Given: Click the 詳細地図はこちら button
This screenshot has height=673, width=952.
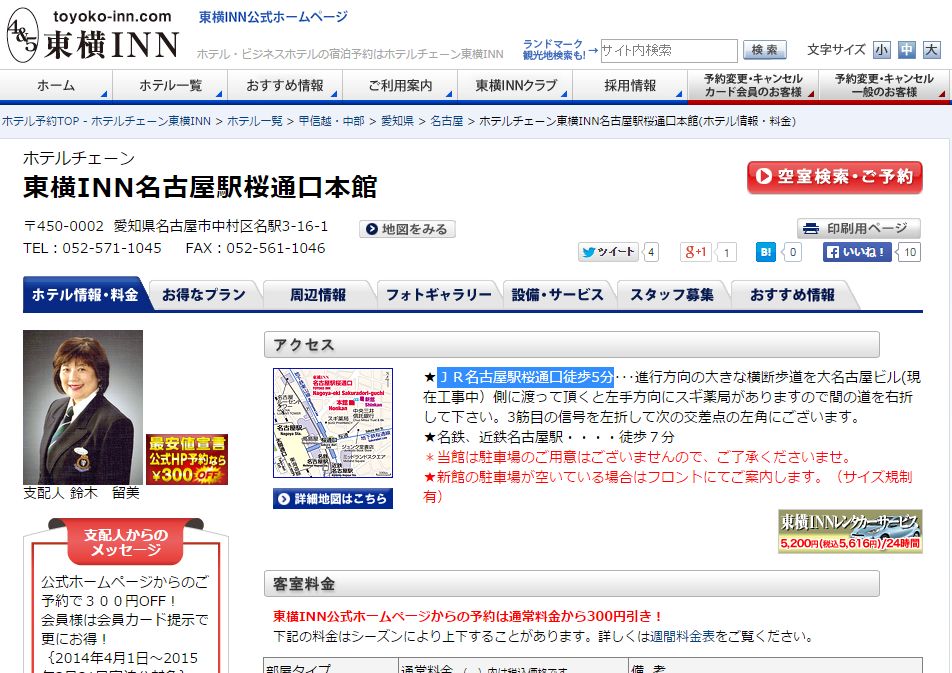Looking at the screenshot, I should pyautogui.click(x=333, y=499).
